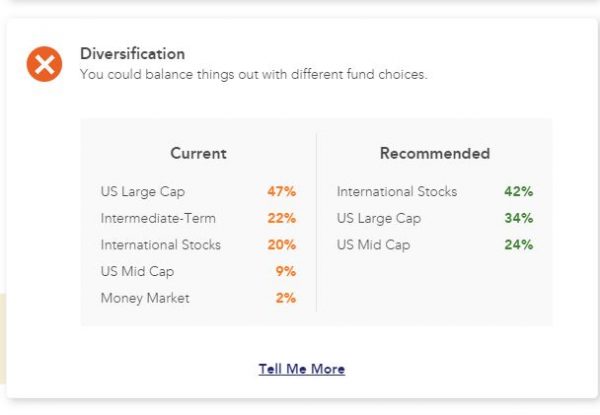Select the 42% recommended allocation value
Image resolution: width=600 pixels, height=415 pixels.
pos(518,191)
